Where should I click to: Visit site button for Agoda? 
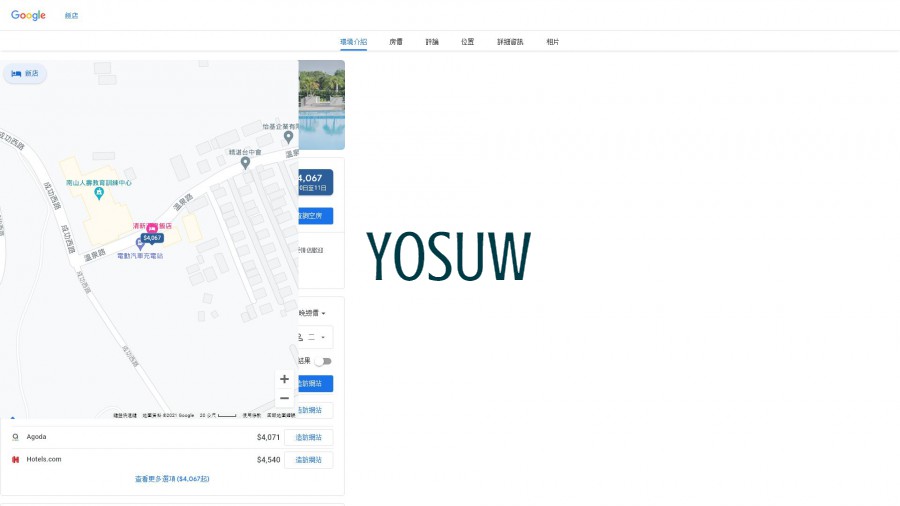pos(308,437)
